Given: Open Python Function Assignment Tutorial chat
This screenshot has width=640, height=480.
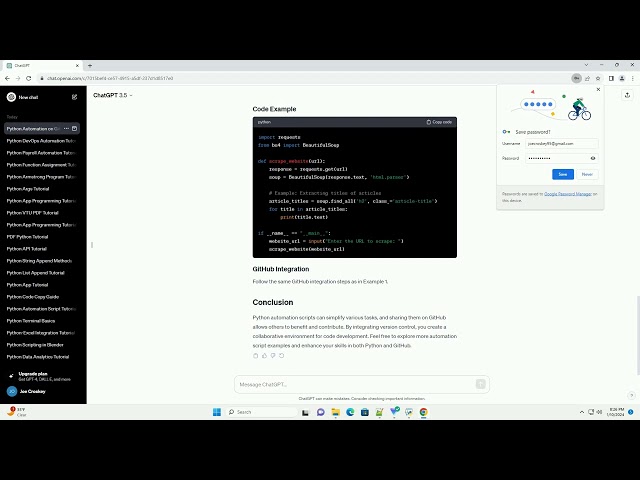Looking at the screenshot, I should (42, 165).
